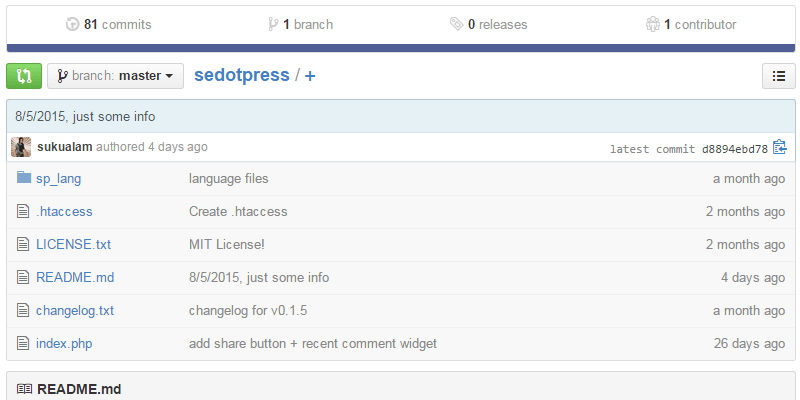The image size is (800, 400).
Task: Visit sukualam's author profile link
Action: (64, 147)
